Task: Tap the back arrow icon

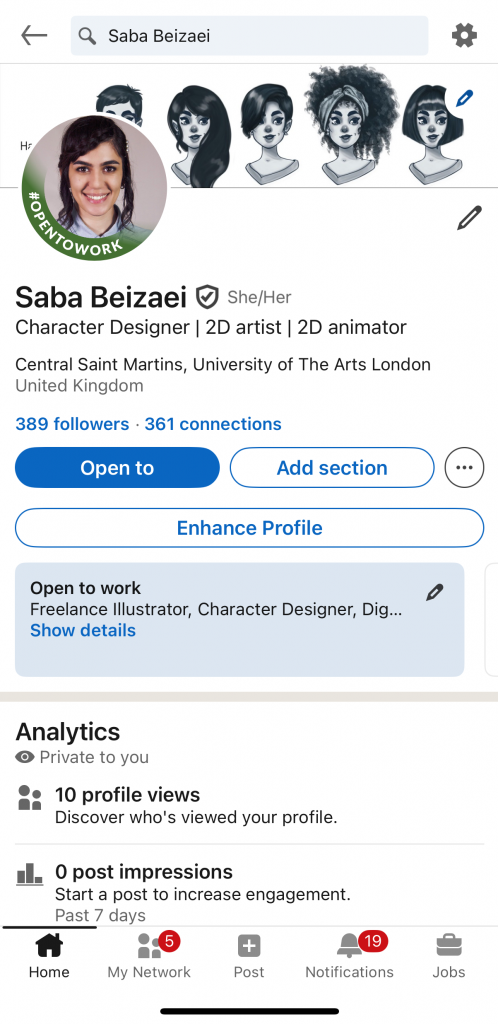Action: pos(34,35)
